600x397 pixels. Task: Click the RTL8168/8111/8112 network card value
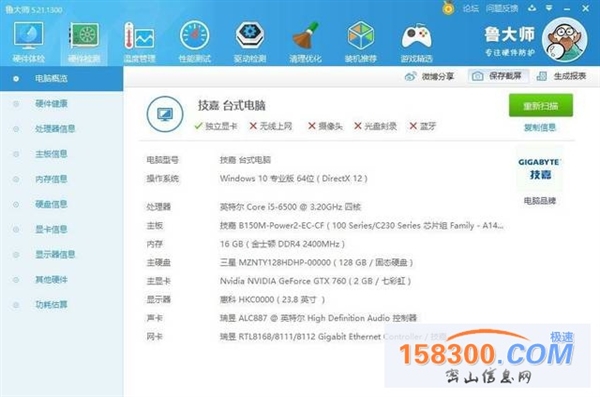tap(333, 337)
